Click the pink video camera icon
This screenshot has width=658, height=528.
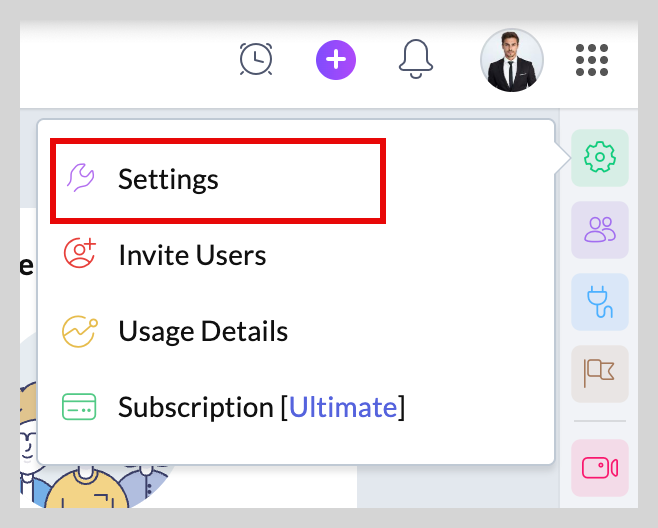(600, 468)
